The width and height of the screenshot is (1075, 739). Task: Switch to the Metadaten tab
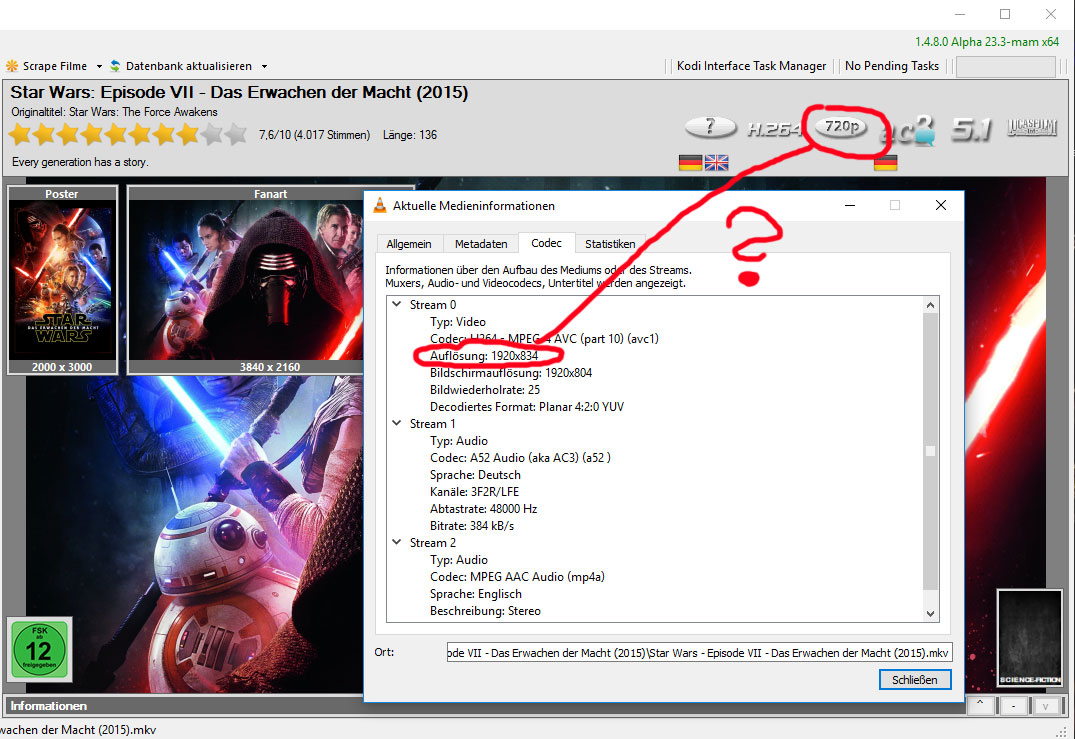(481, 244)
